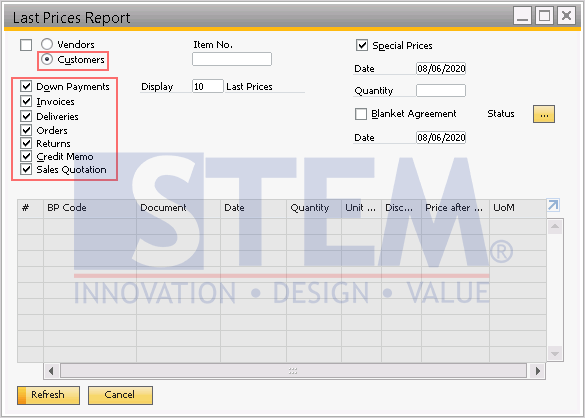Toggle the Deliveries checkbox
The image size is (585, 418).
coord(26,116)
